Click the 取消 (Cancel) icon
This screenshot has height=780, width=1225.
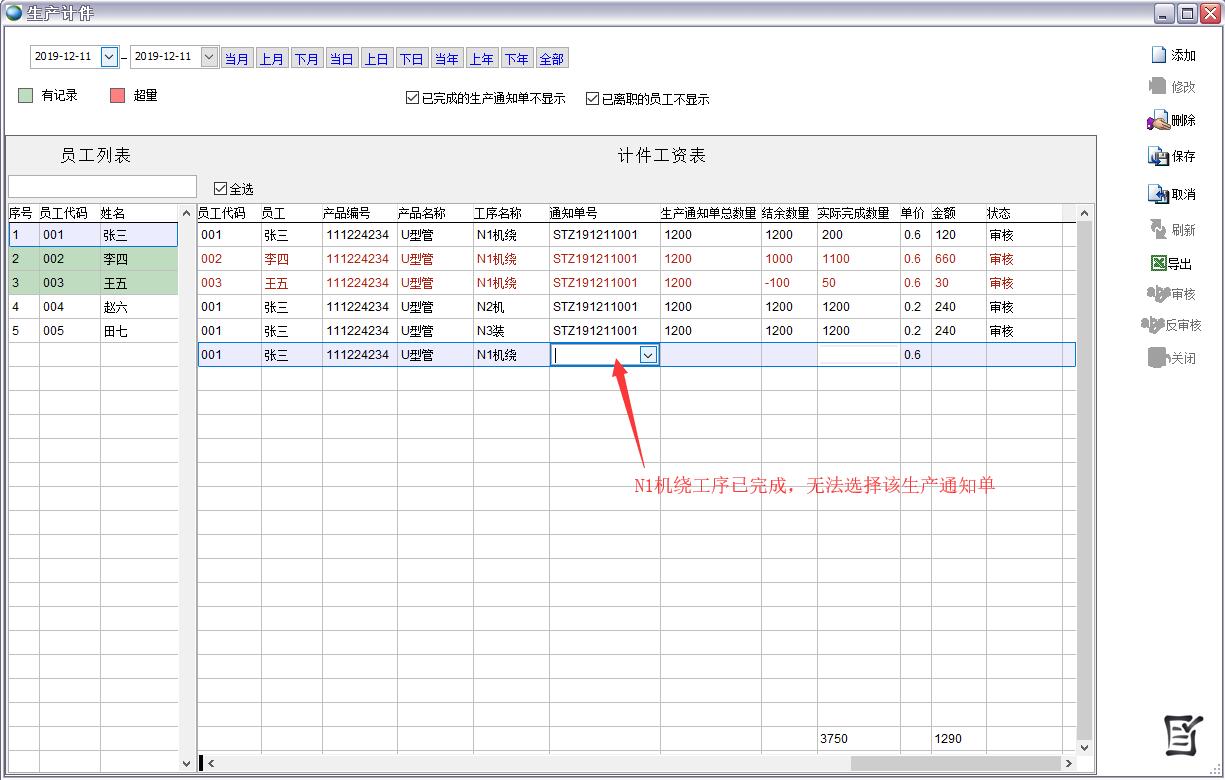(1158, 194)
